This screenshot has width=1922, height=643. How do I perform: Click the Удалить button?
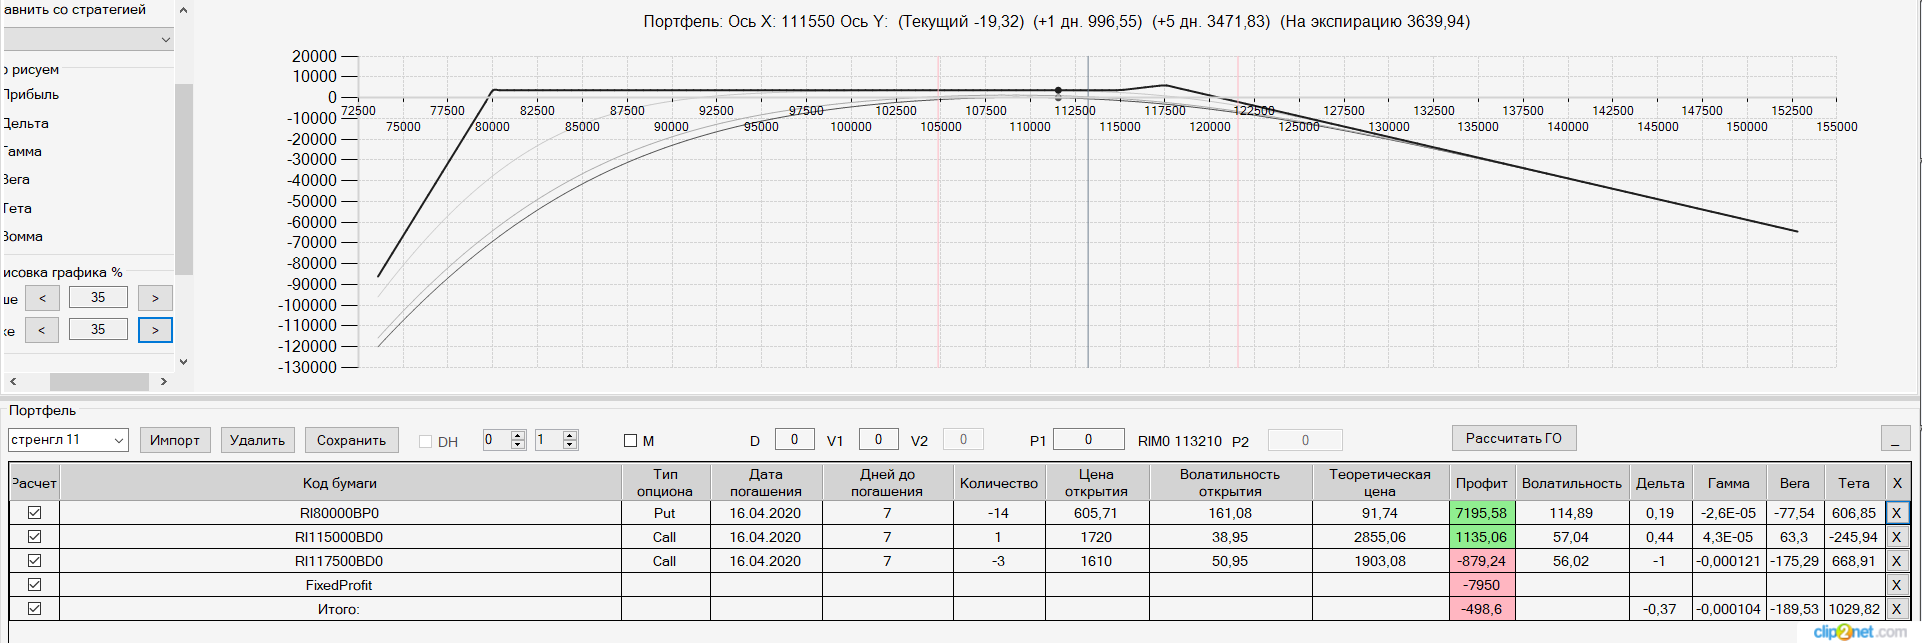(257, 440)
